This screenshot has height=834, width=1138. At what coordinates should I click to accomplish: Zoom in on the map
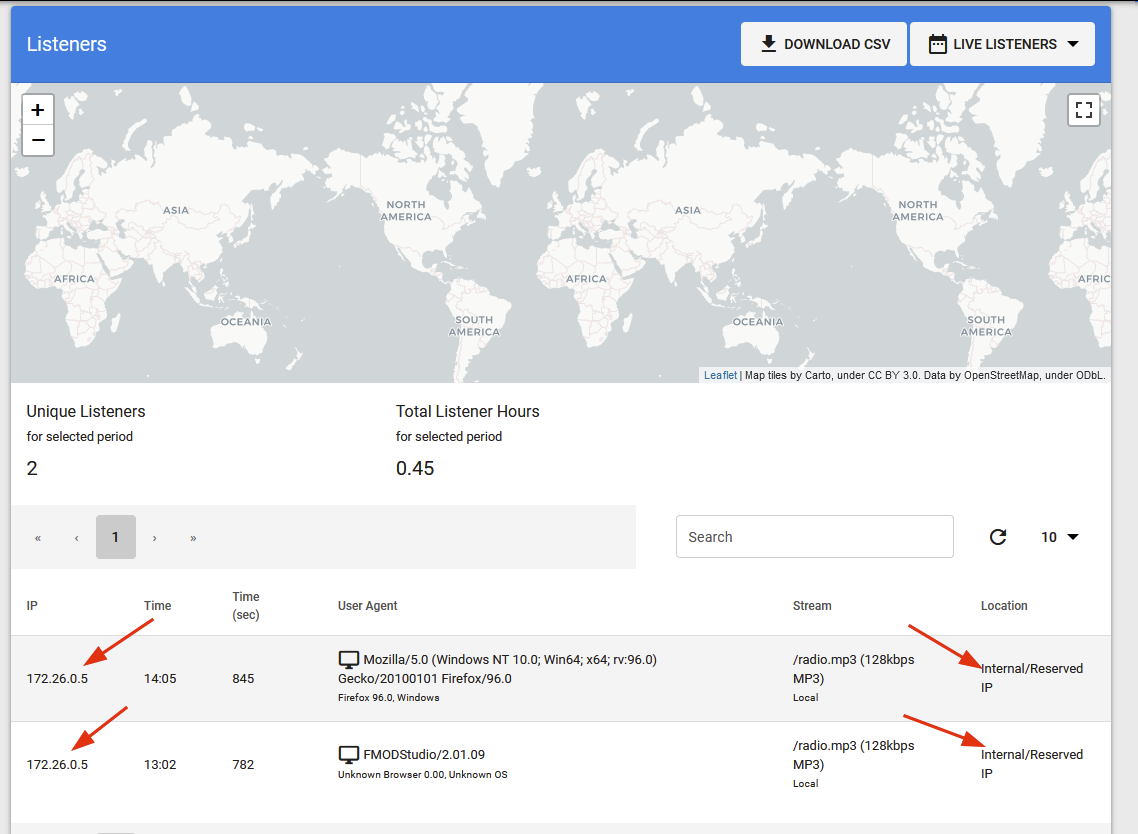[x=37, y=109]
